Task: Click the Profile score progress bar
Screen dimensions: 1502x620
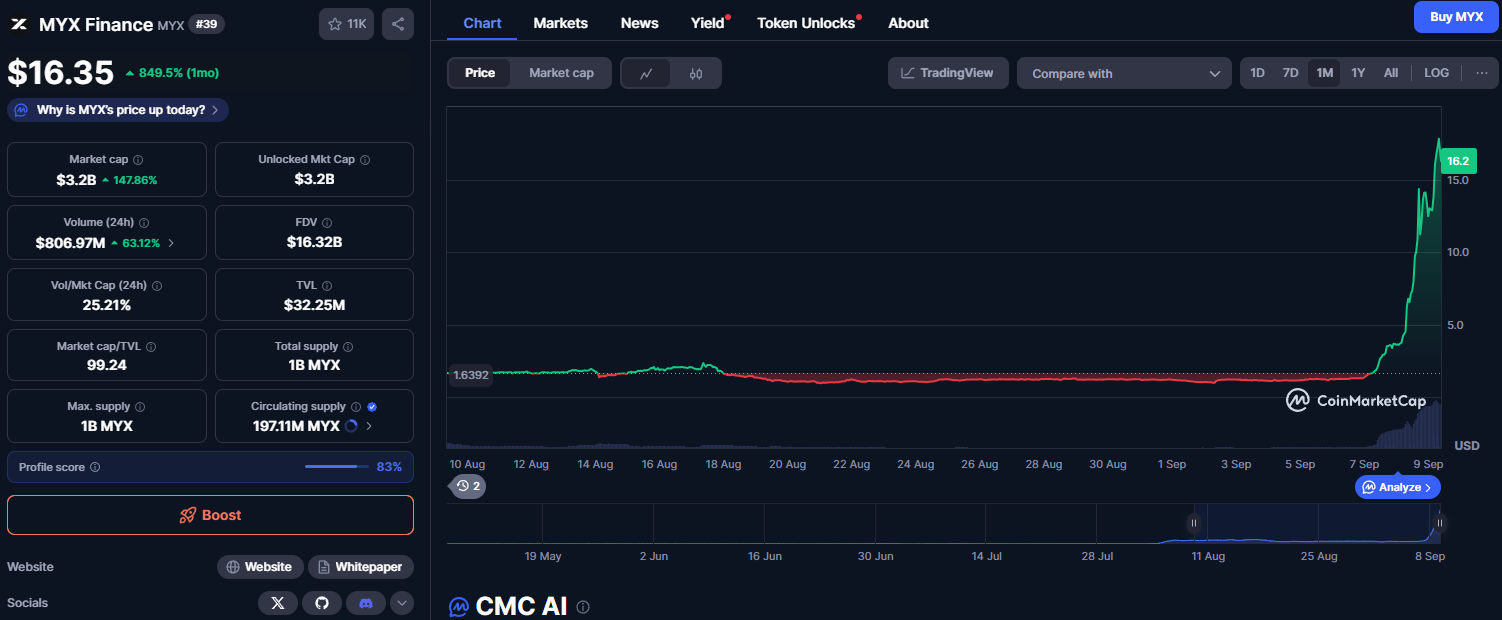Action: (x=337, y=467)
